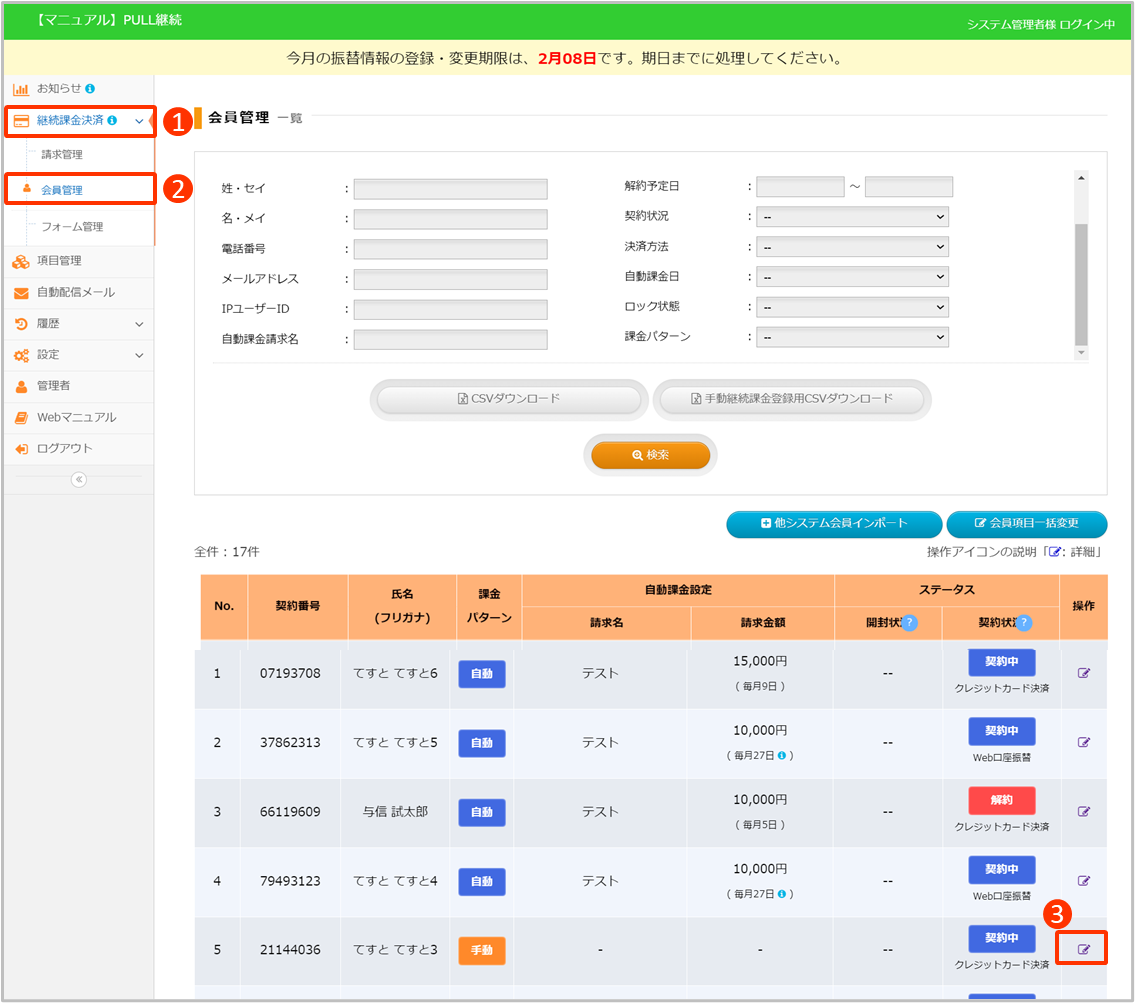Go to 自動配信メール menu item

point(76,293)
